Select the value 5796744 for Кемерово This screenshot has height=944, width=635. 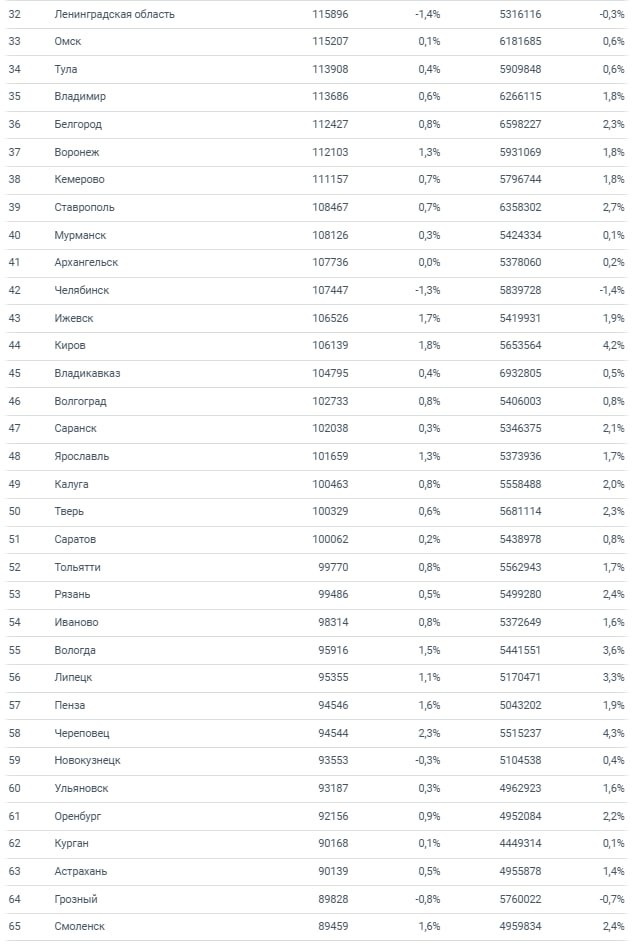click(521, 180)
